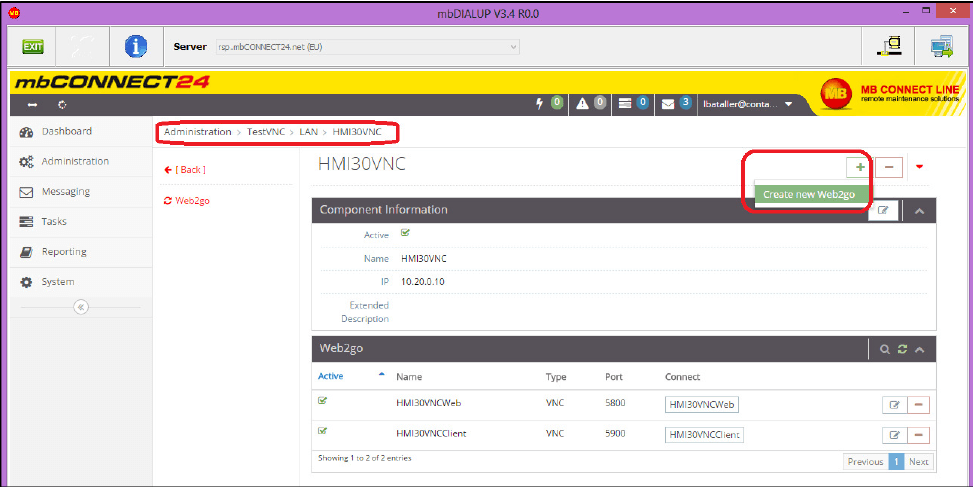
Task: Click the remote desktop transfer icon
Action: tap(942, 47)
